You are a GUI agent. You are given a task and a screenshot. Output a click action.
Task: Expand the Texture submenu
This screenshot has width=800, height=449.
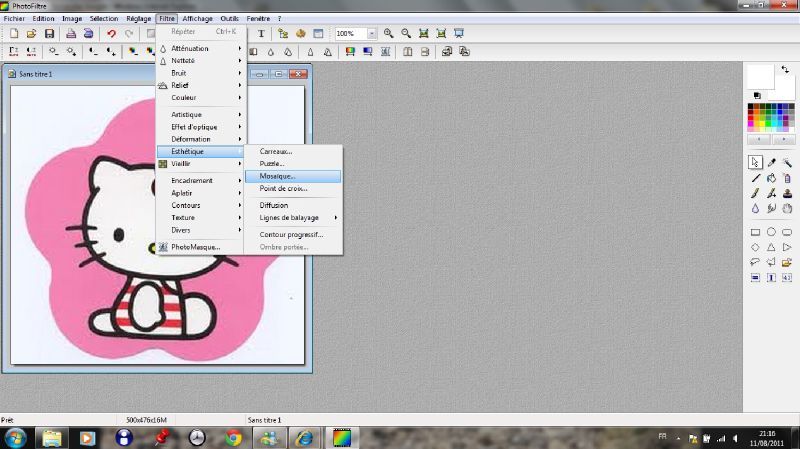pyautogui.click(x=202, y=218)
